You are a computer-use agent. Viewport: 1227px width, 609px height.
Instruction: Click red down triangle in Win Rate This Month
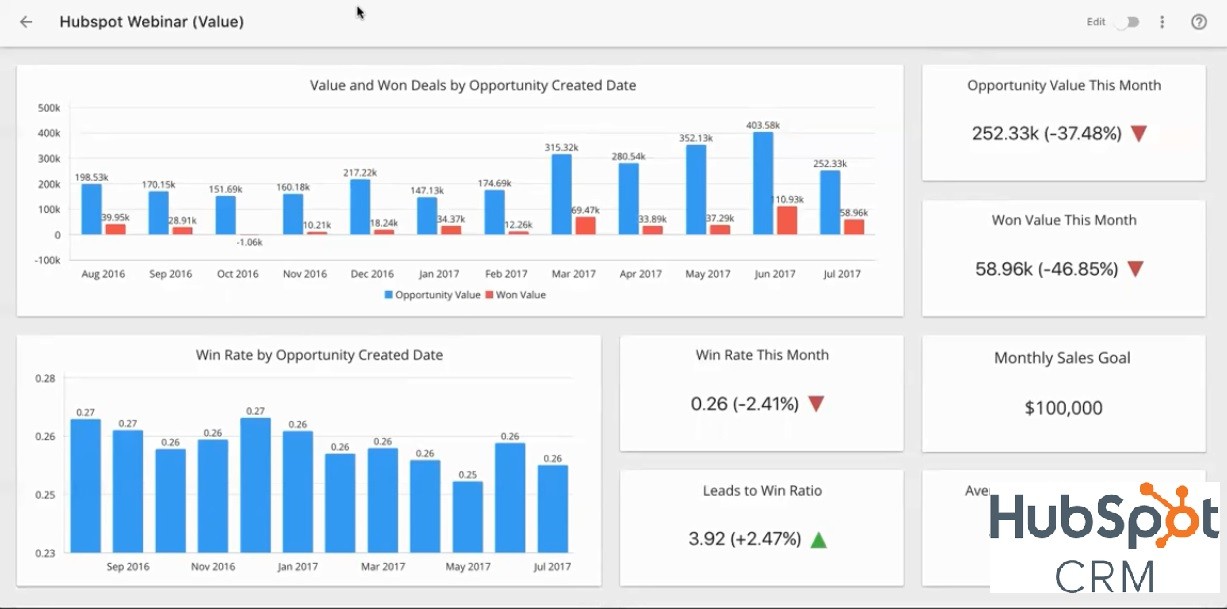(x=816, y=404)
